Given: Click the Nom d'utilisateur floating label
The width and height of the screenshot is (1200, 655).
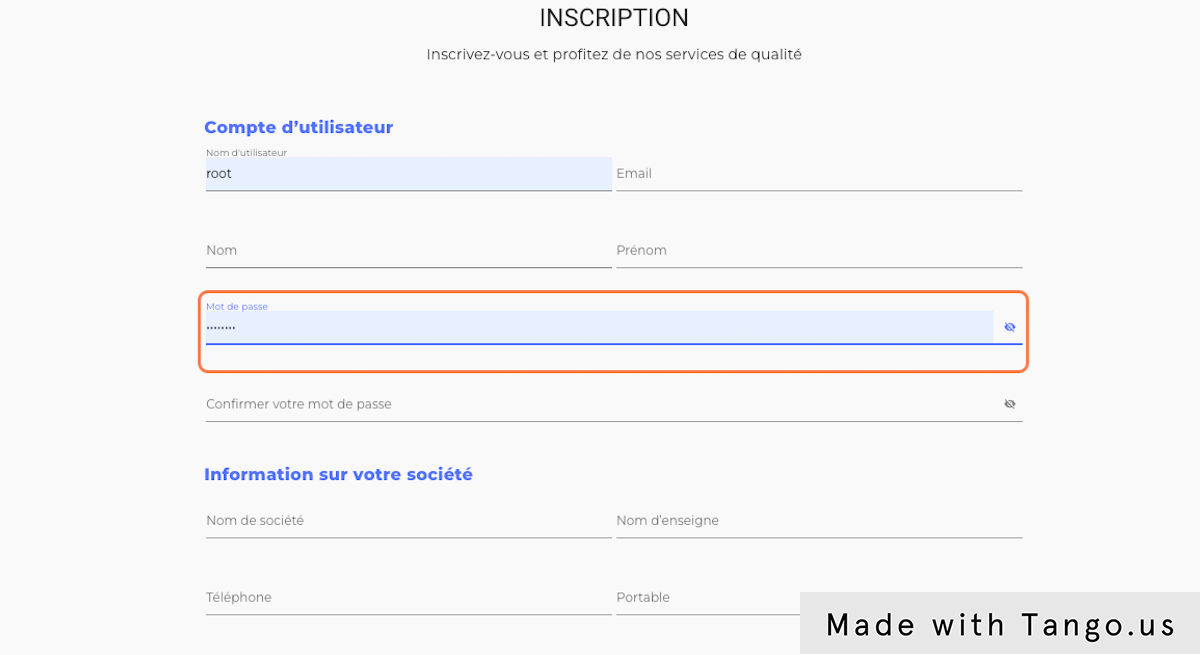Looking at the screenshot, I should pos(246,153).
